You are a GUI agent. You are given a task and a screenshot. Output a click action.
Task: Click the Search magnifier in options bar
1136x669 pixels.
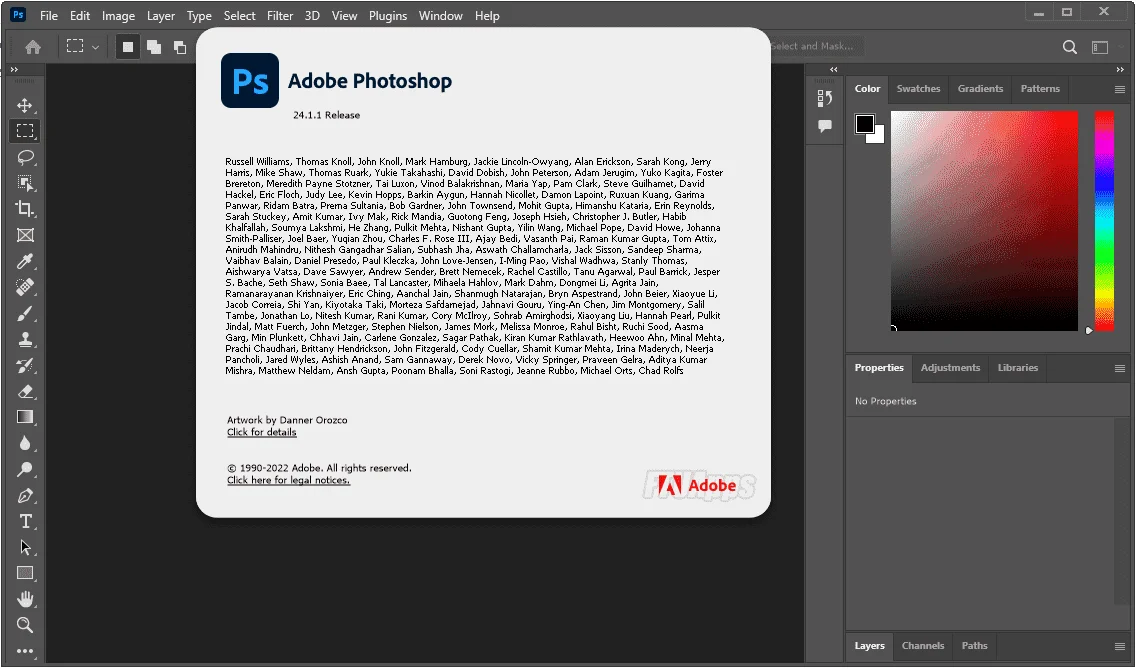click(1069, 47)
